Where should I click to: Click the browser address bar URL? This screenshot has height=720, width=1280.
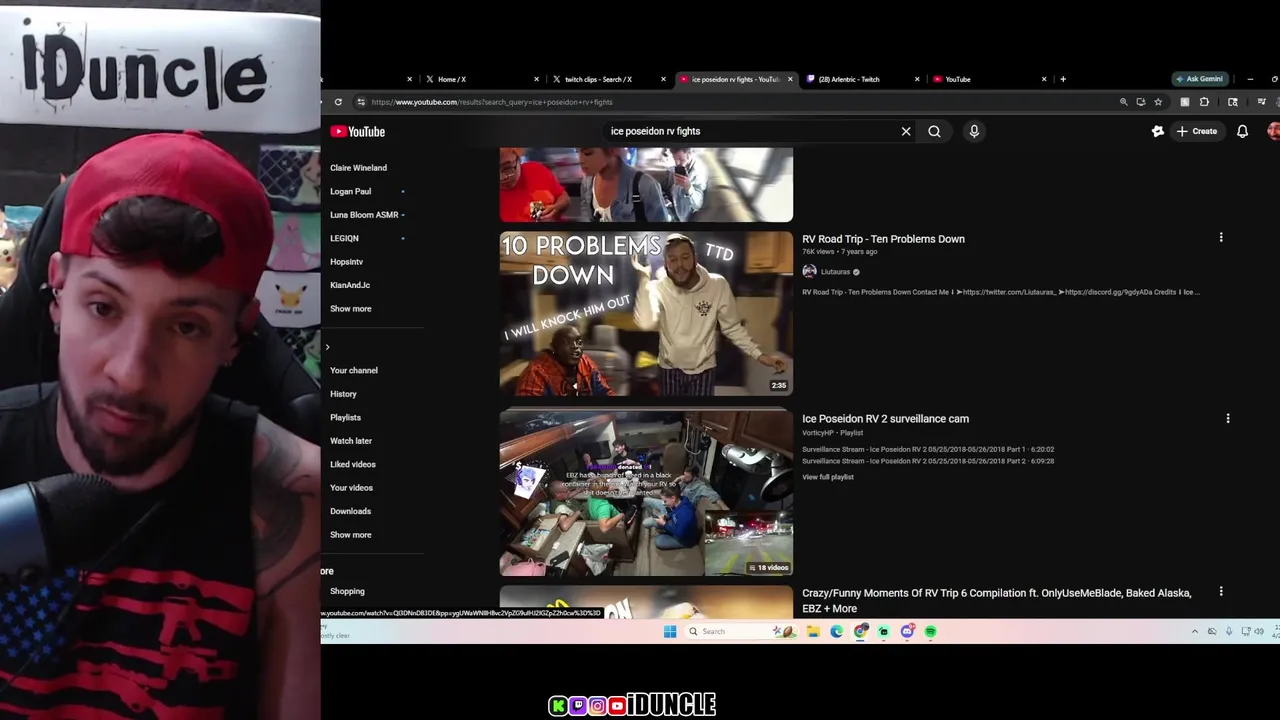pos(491,102)
